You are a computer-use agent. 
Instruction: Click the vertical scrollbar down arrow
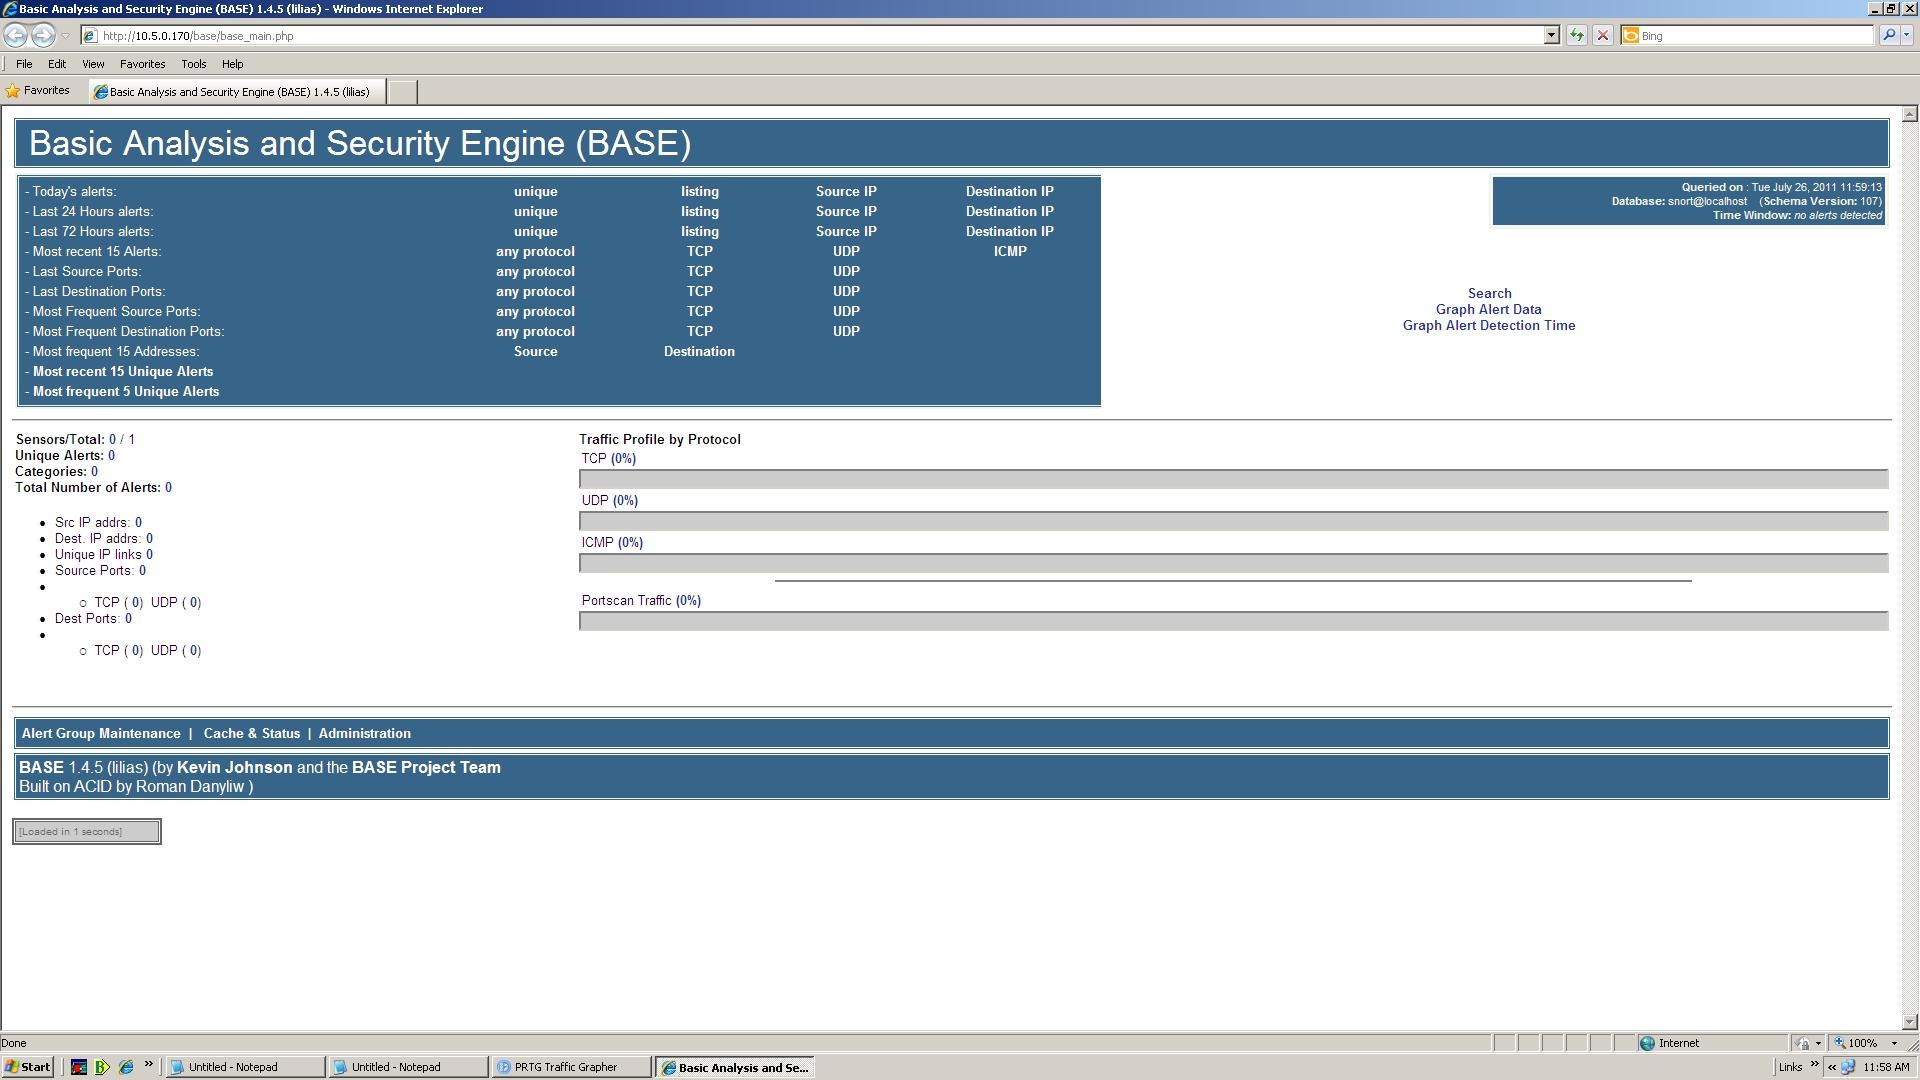tap(1909, 1022)
